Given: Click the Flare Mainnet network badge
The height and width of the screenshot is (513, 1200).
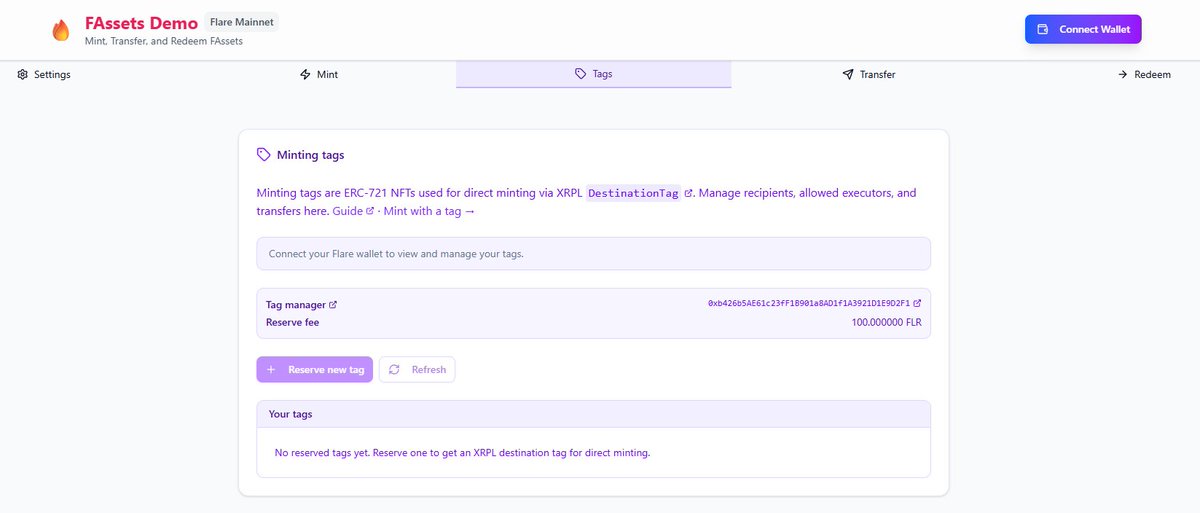Looking at the screenshot, I should [x=241, y=21].
